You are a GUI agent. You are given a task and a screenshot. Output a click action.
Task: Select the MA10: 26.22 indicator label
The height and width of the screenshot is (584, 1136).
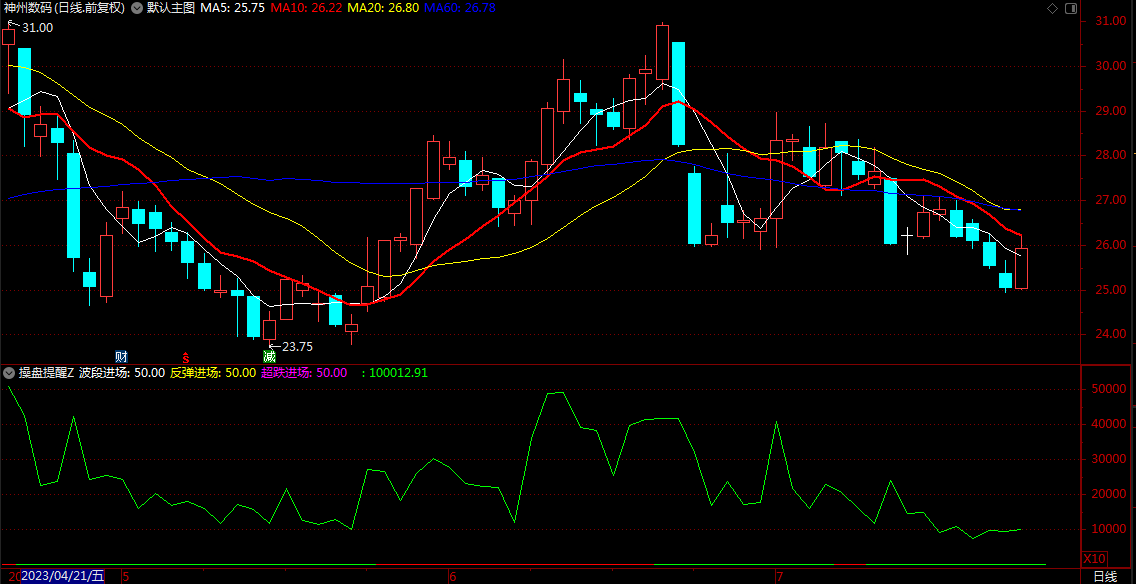pos(306,9)
